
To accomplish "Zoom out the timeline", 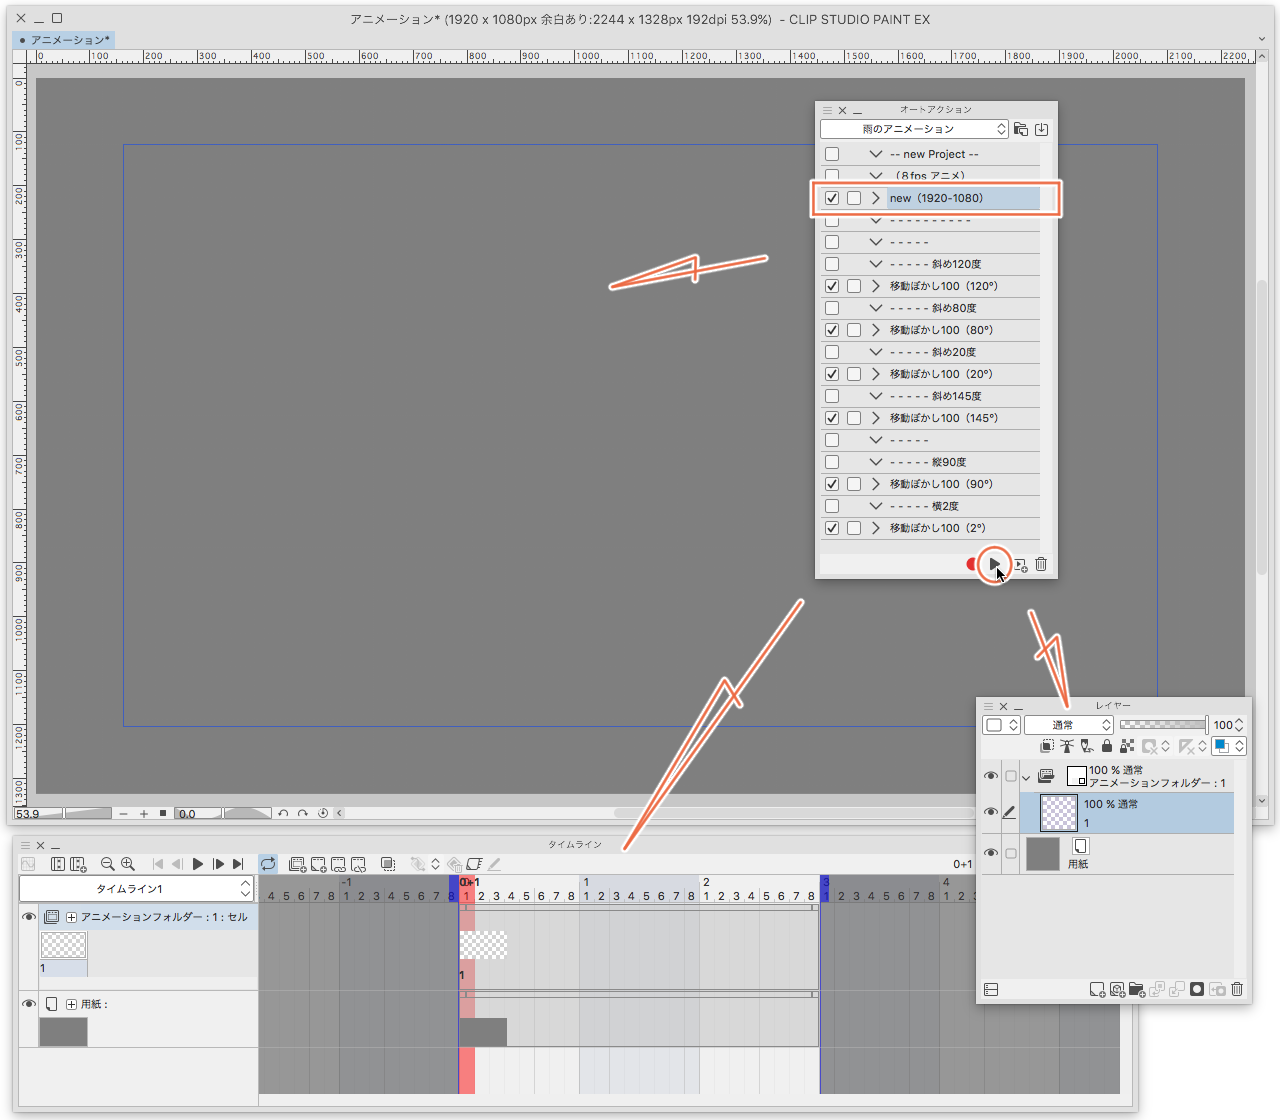I will (x=108, y=864).
